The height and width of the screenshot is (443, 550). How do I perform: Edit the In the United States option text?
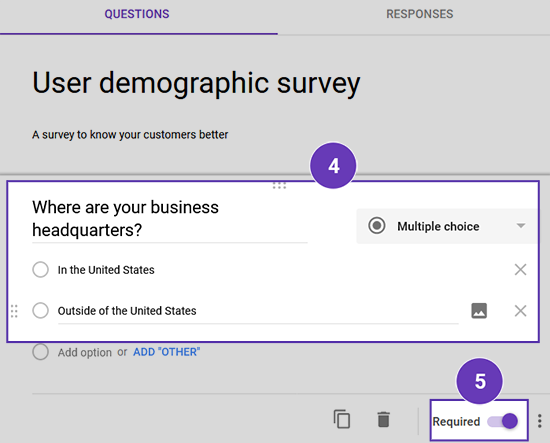pyautogui.click(x=106, y=270)
